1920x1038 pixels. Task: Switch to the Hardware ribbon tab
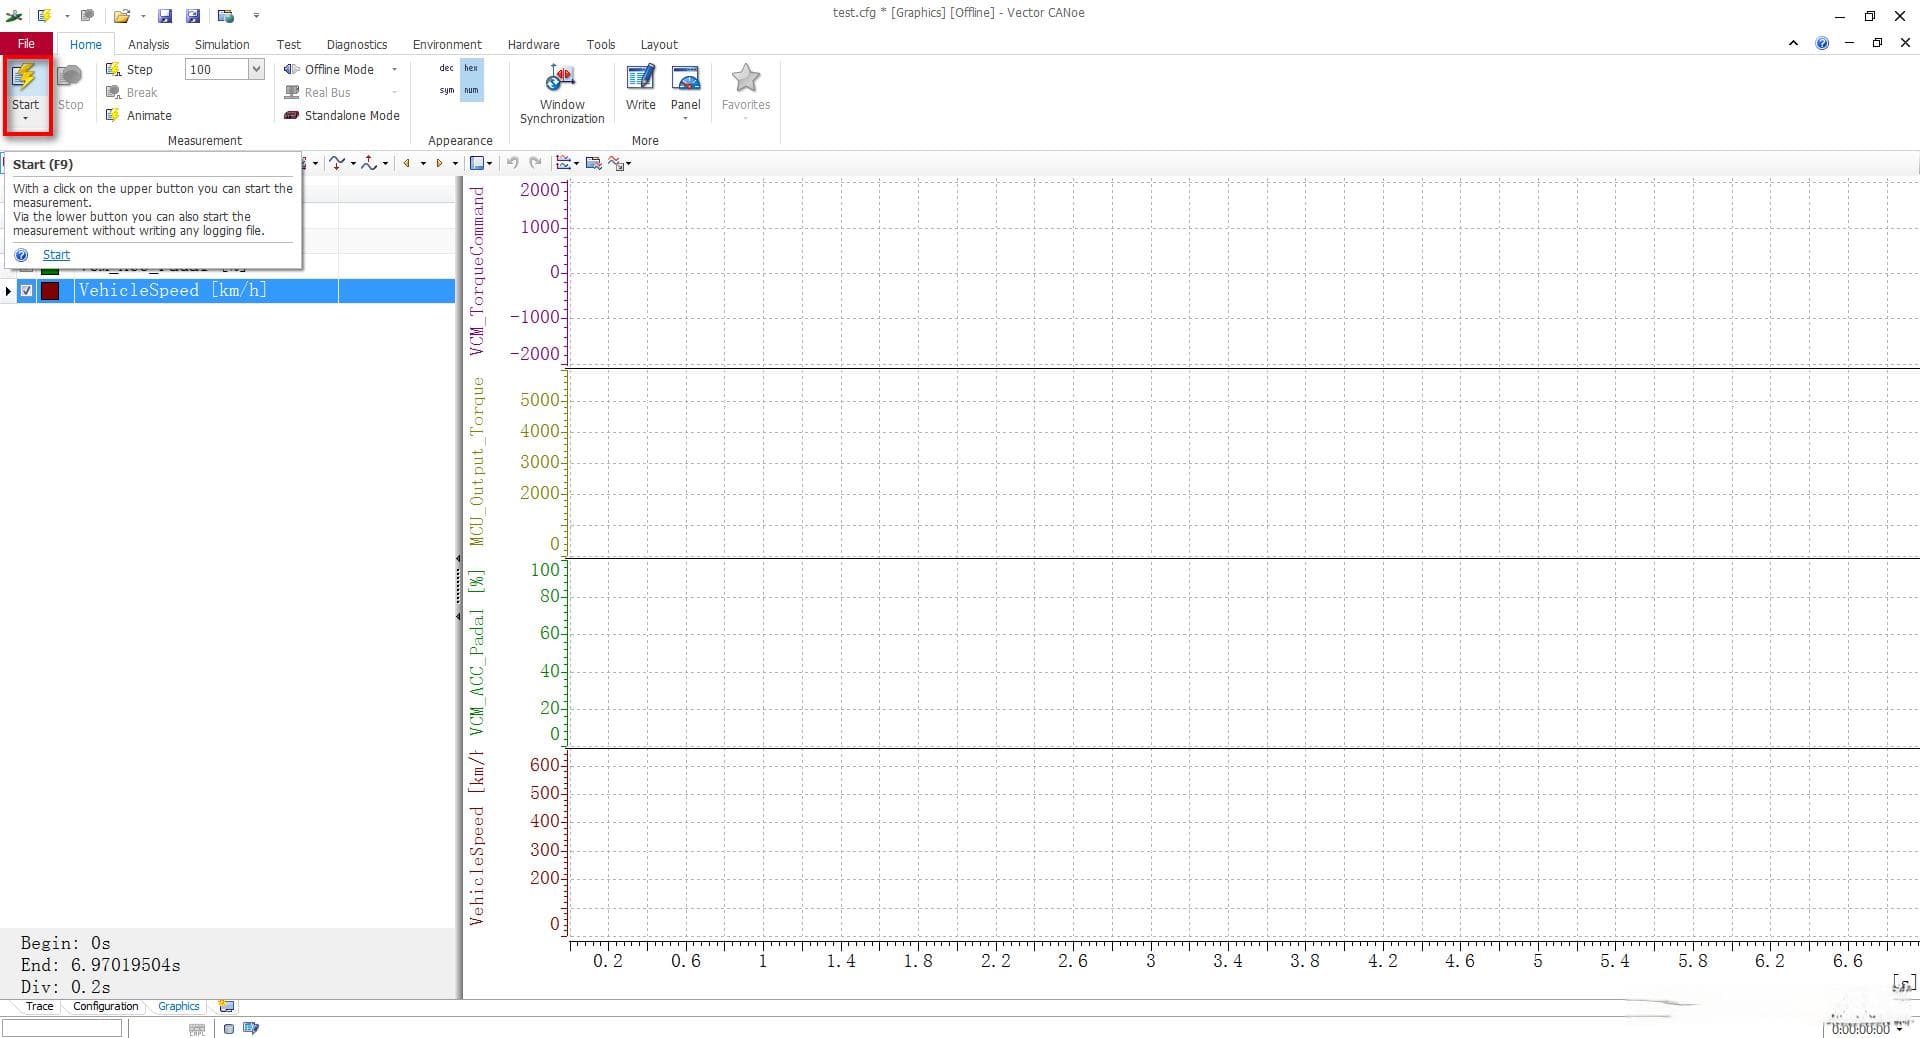tap(533, 44)
